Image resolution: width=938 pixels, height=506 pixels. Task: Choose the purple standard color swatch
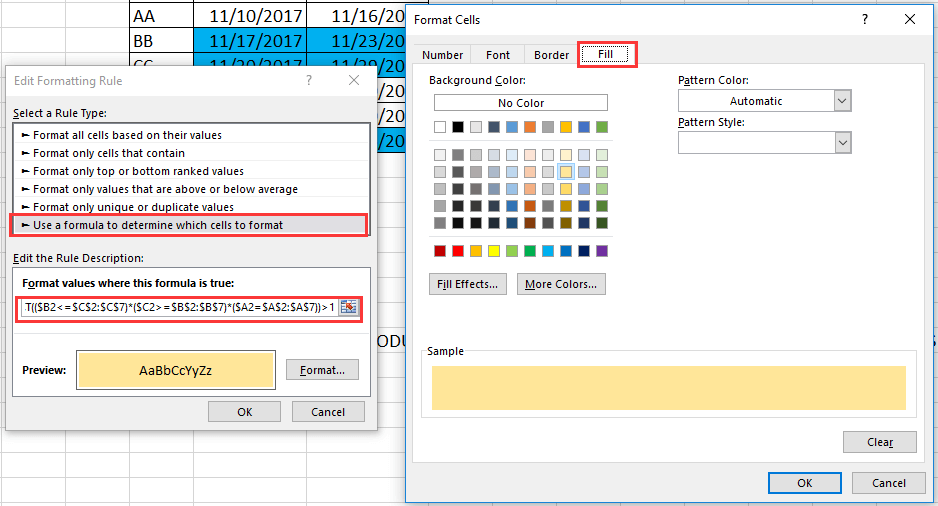602,250
